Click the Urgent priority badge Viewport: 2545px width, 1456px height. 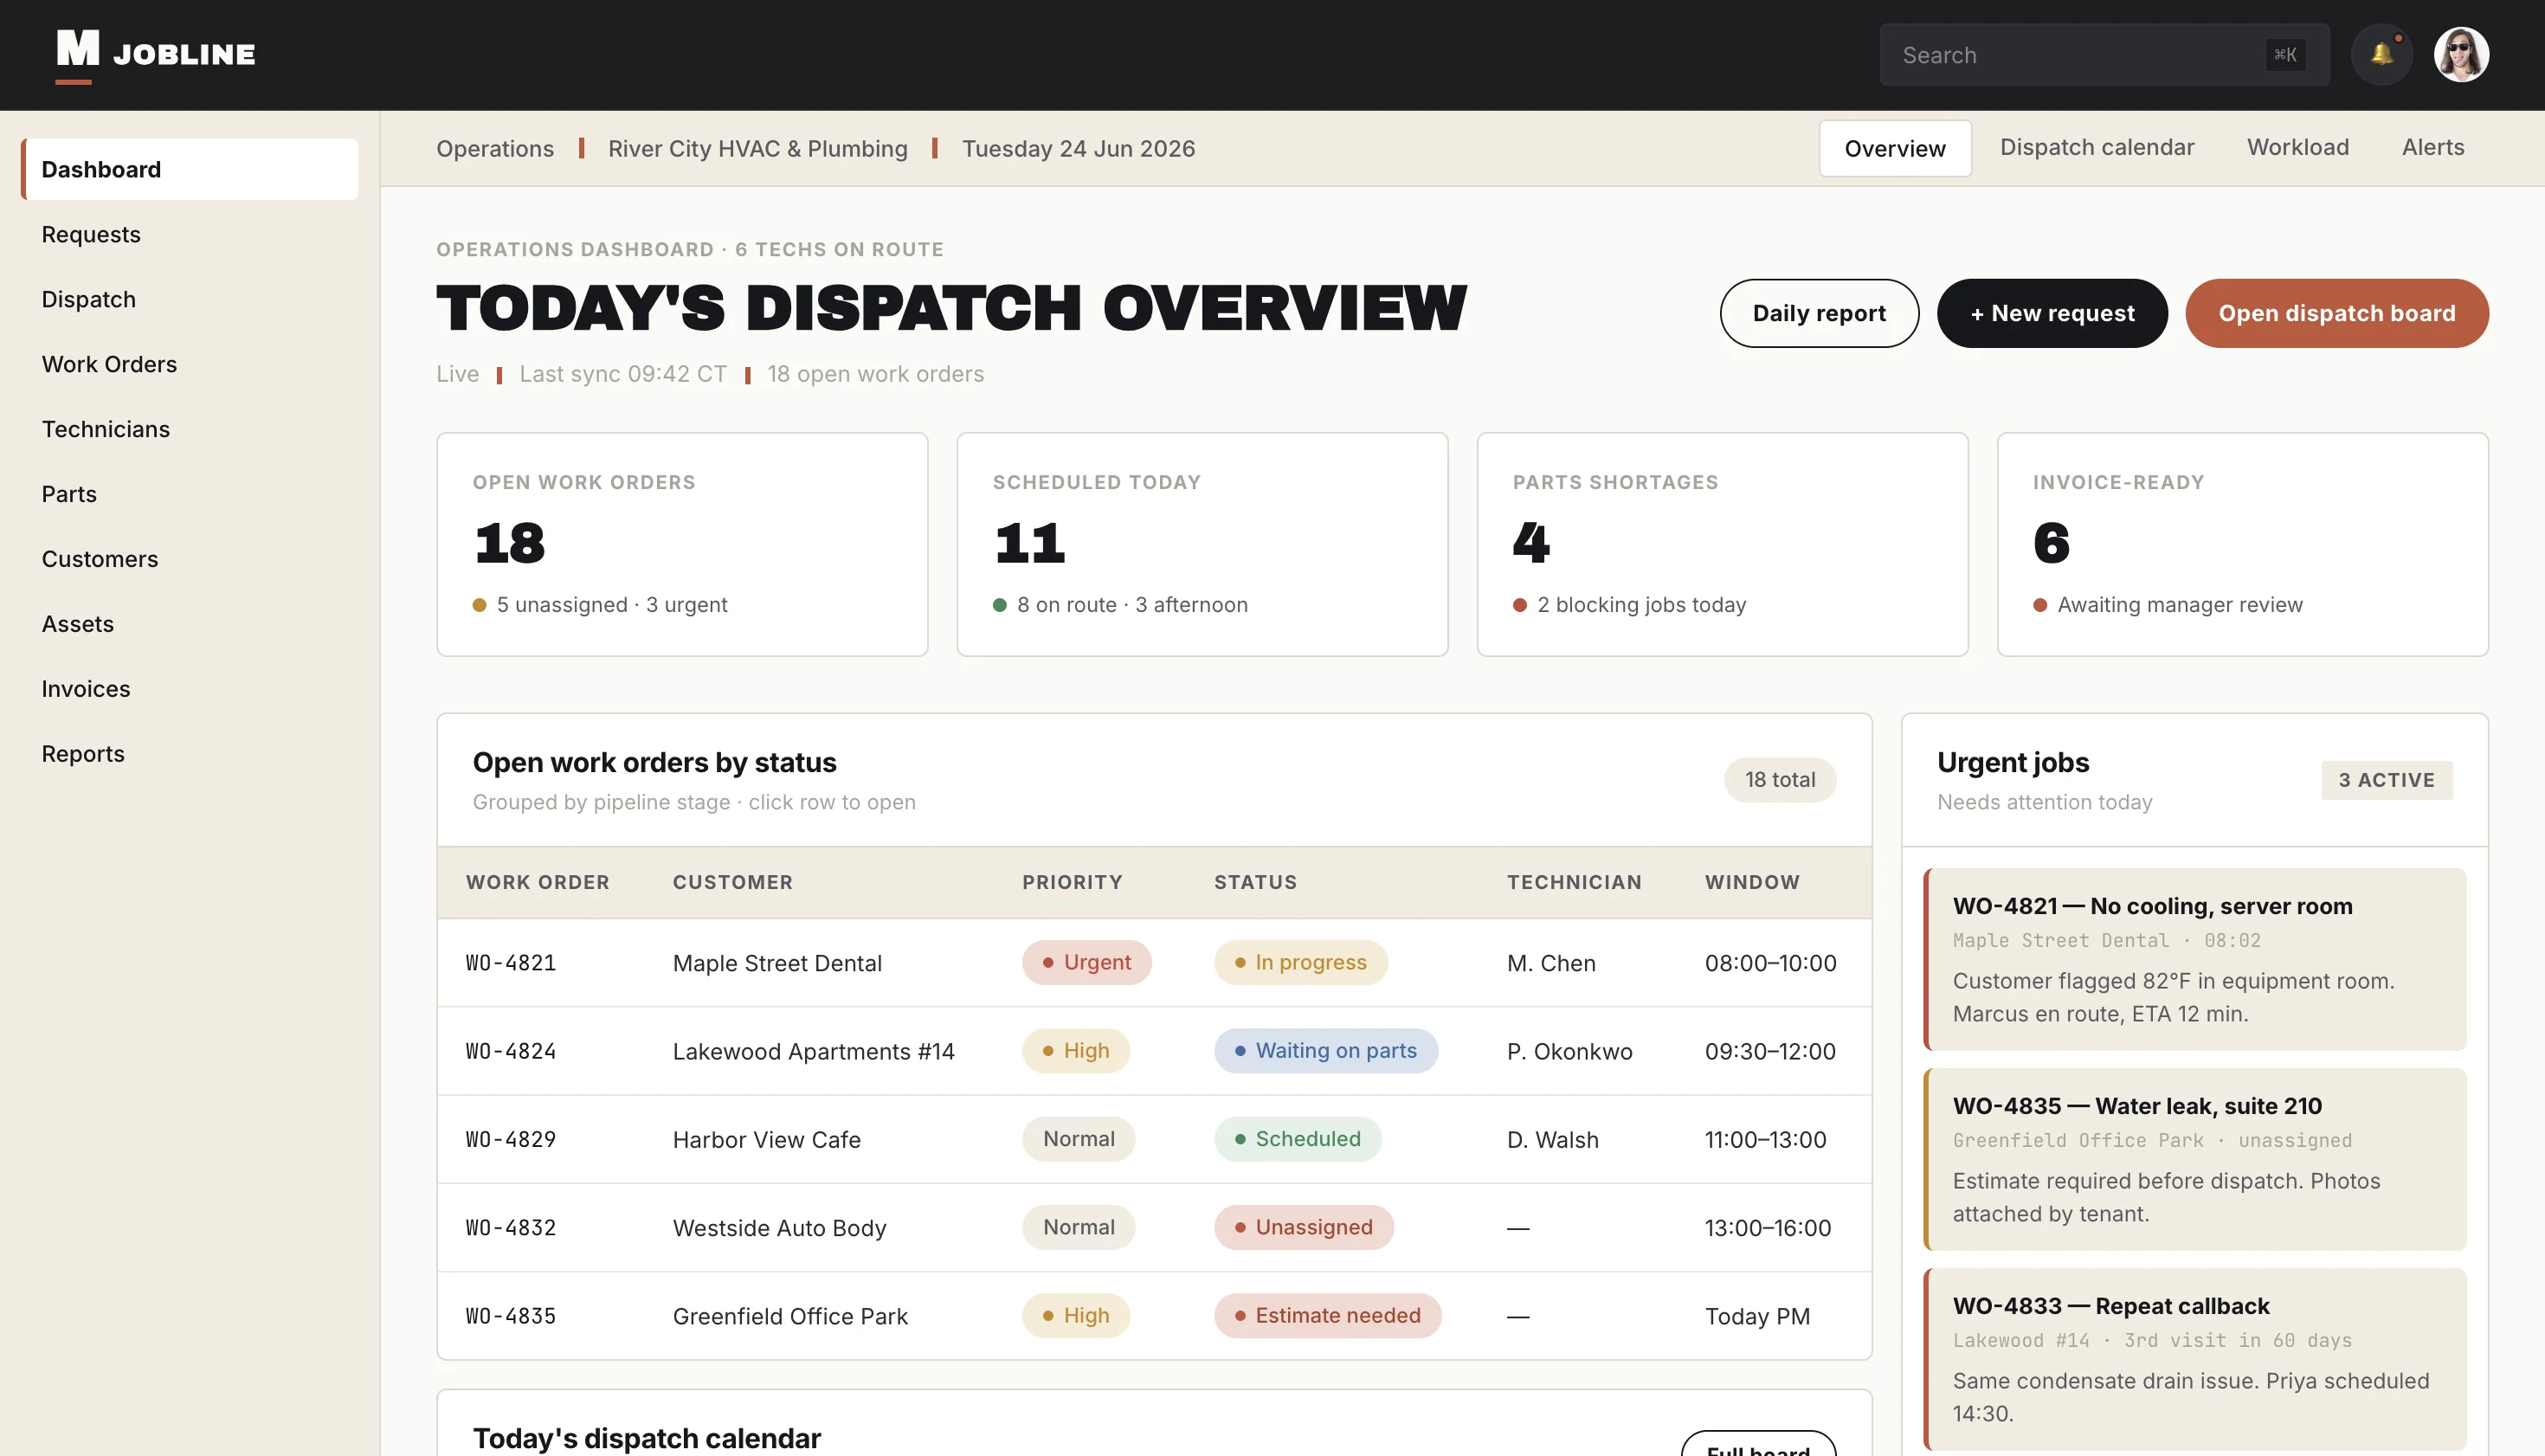coord(1086,962)
